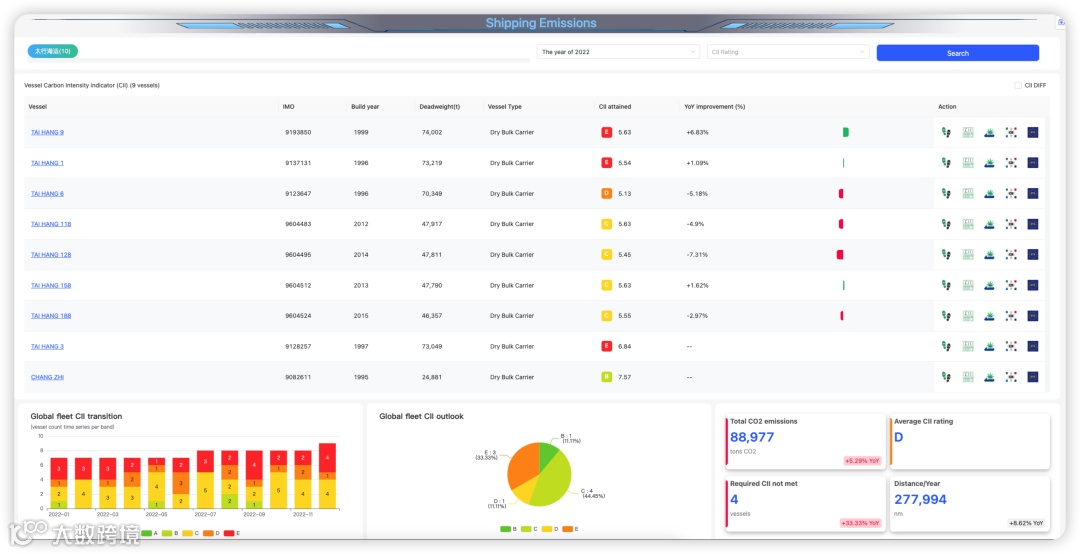This screenshot has width=1080, height=554.
Task: Open CII table icon for CHANG ZHI
Action: (968, 377)
